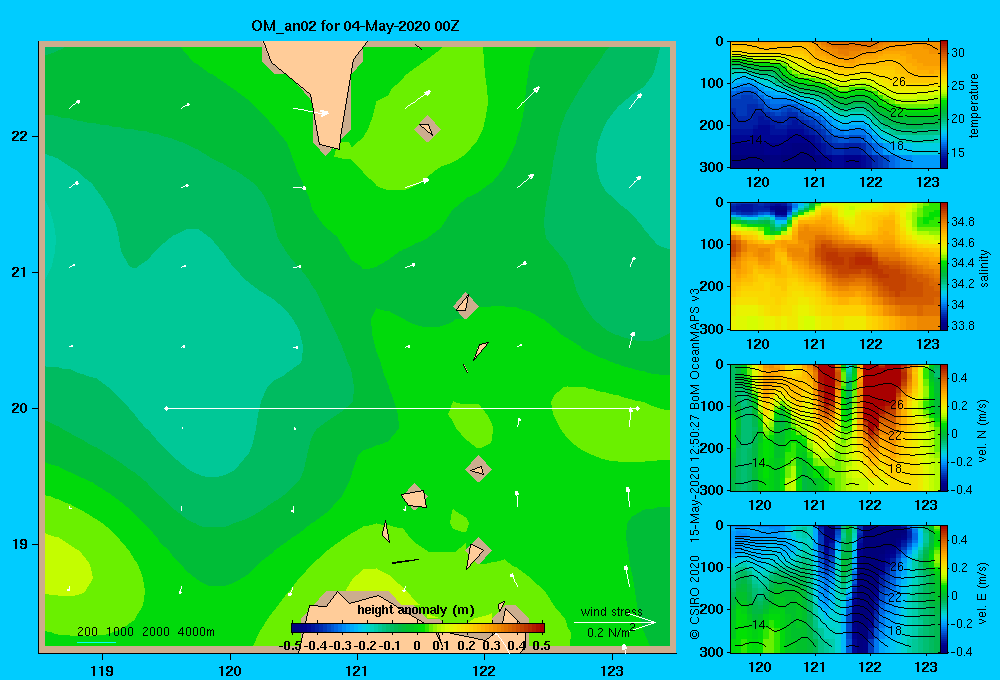Click latitude label 21 on main map axis
The width and height of the screenshot is (1000, 680).
20,272
